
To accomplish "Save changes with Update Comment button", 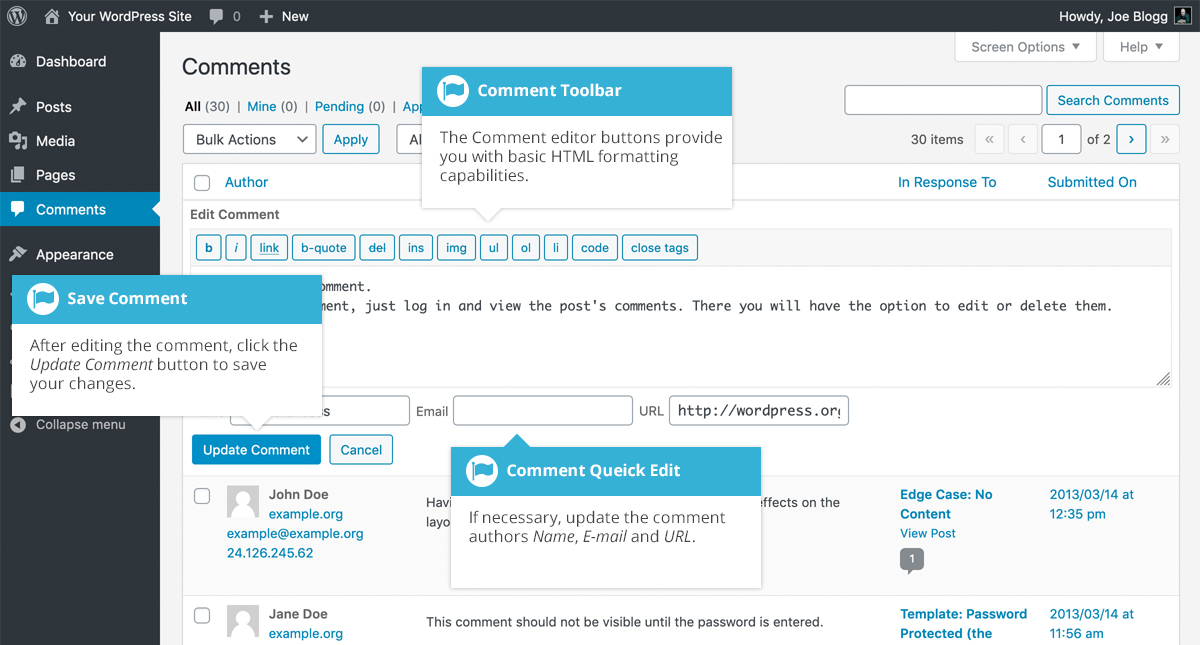I will (x=257, y=450).
